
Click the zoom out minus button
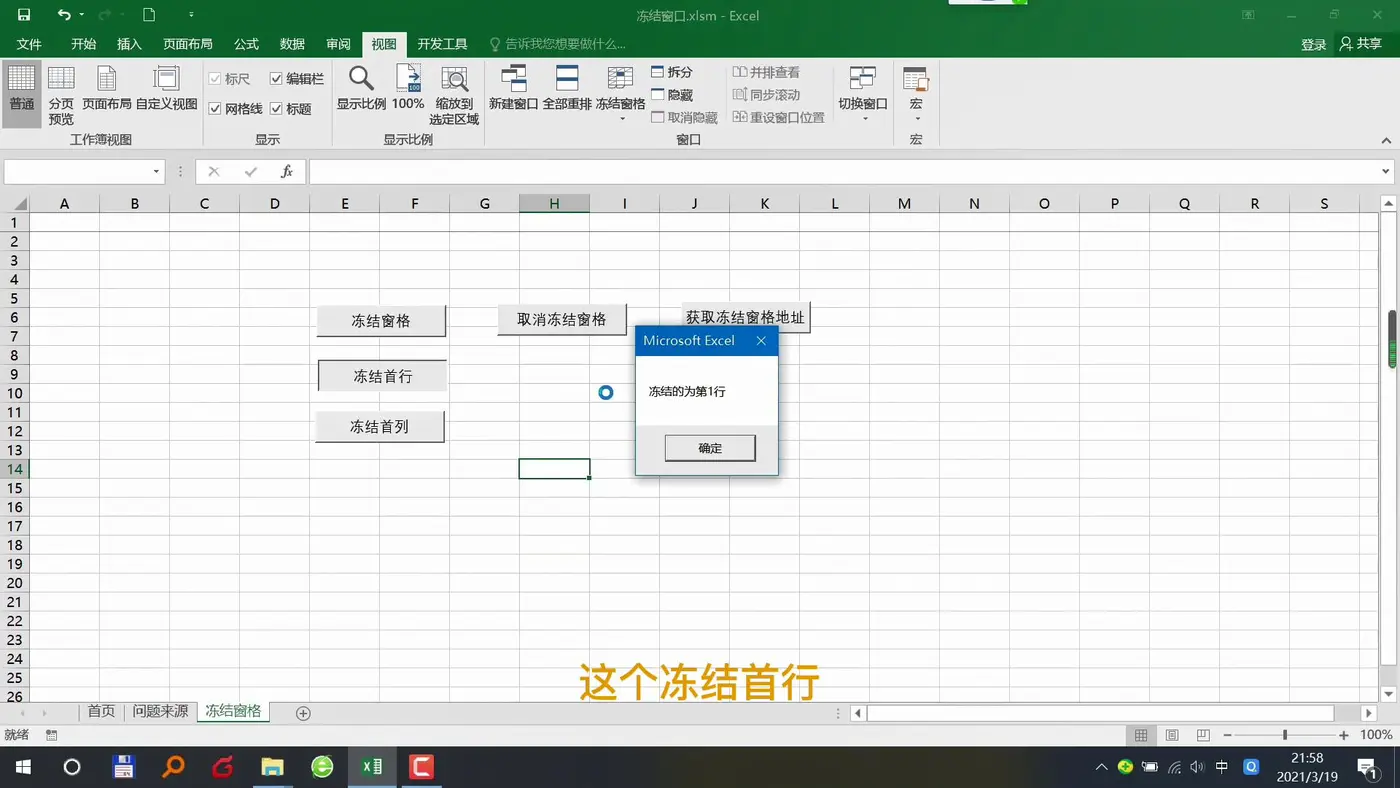click(1228, 735)
